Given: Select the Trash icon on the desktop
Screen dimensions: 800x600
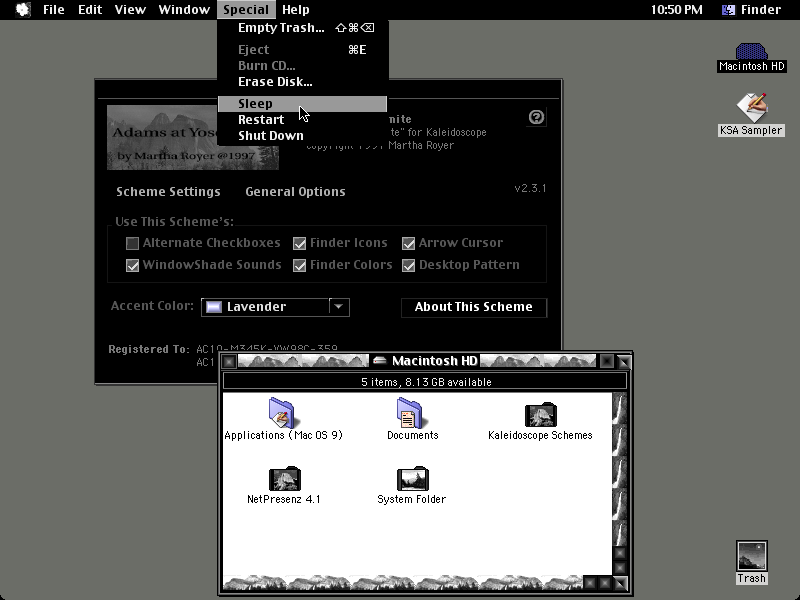Looking at the screenshot, I should pyautogui.click(x=752, y=556).
